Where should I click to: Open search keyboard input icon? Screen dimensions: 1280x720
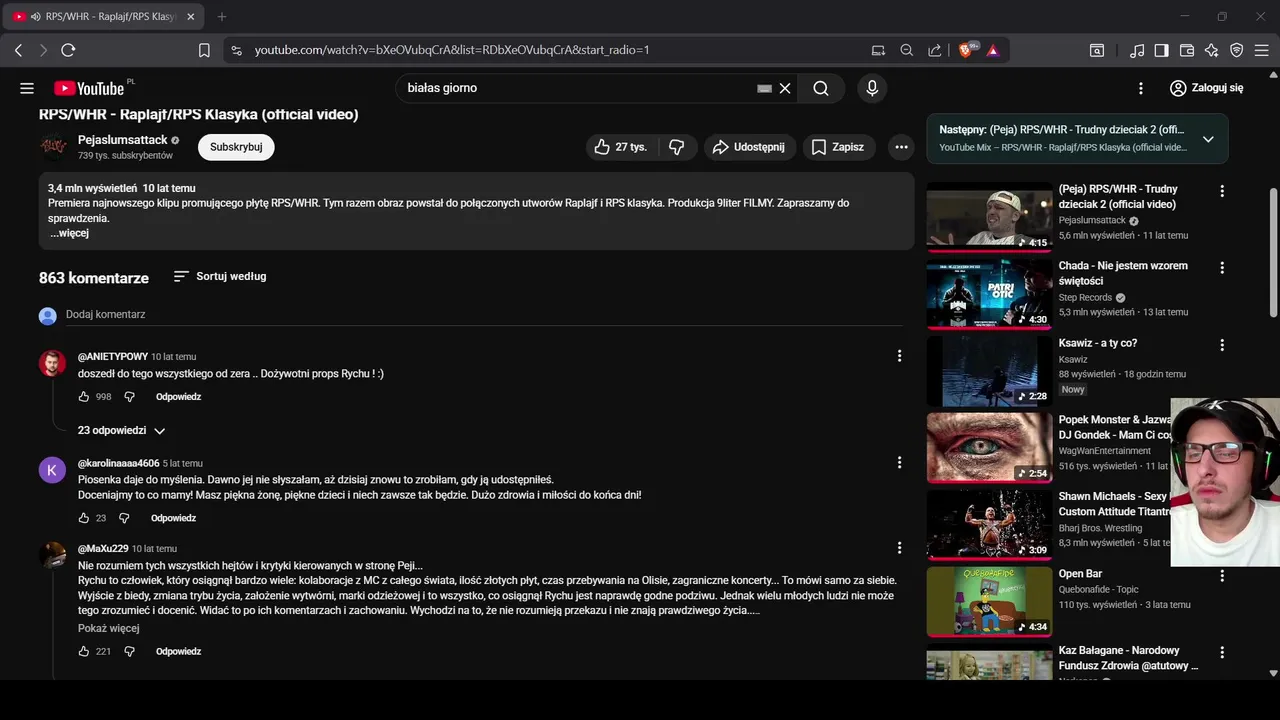pos(765,88)
